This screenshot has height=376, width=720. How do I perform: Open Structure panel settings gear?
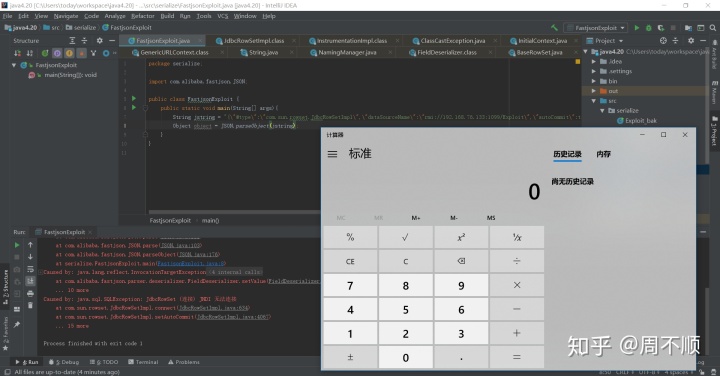(99, 40)
